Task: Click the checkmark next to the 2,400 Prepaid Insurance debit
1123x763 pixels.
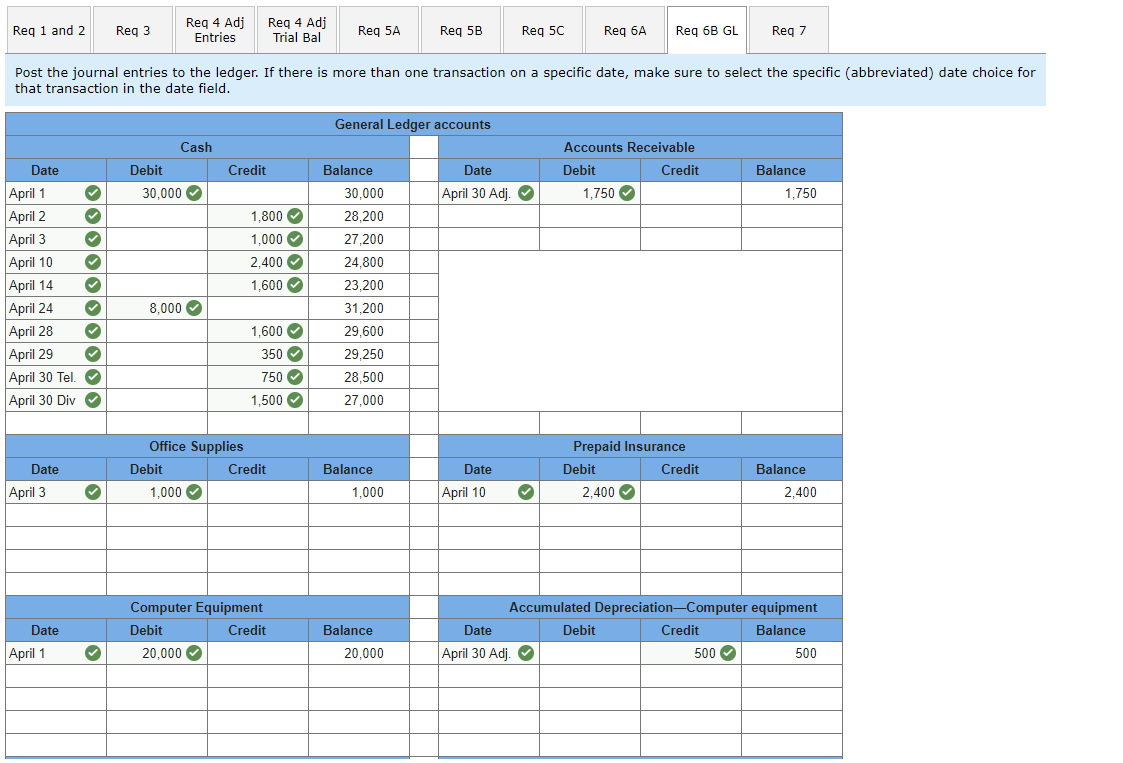Action: click(x=625, y=492)
